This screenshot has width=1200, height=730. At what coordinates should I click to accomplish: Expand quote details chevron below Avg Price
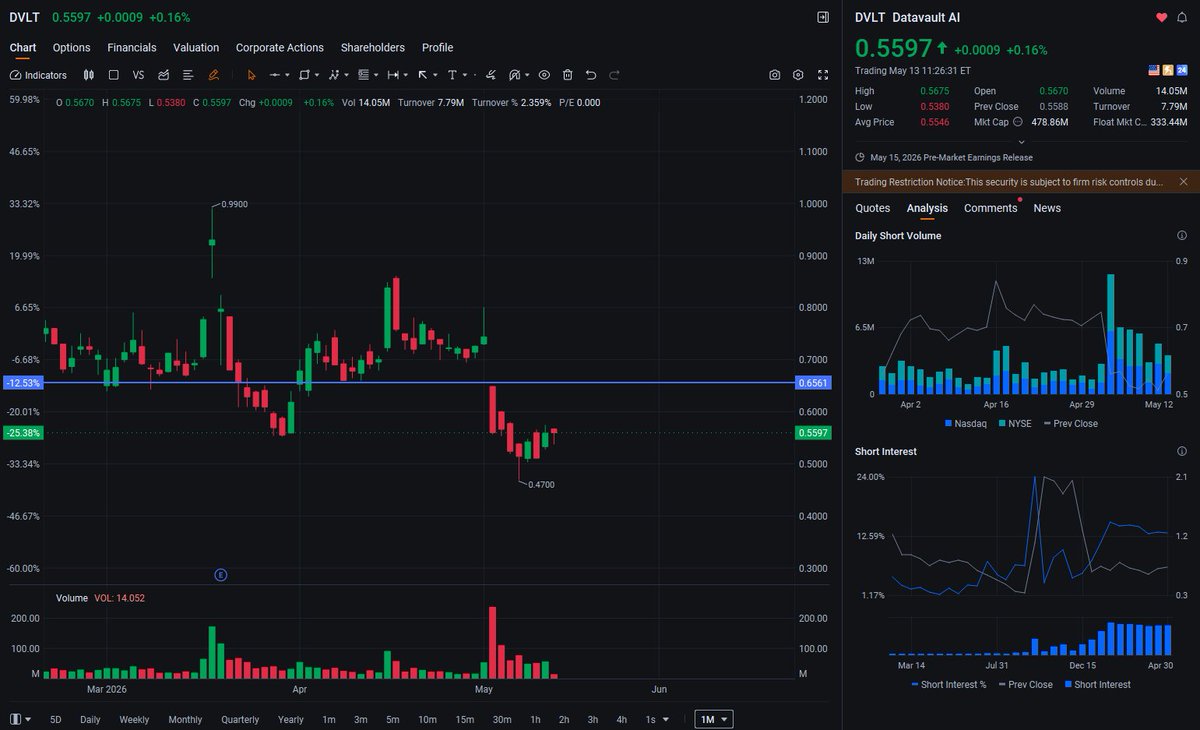pos(1021,142)
